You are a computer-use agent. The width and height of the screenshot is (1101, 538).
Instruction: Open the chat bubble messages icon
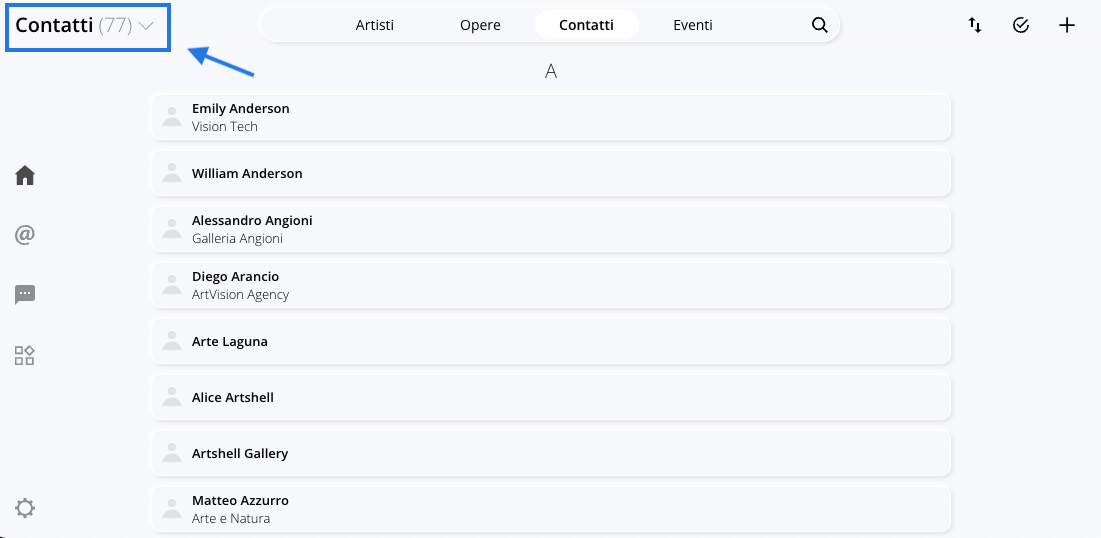pyautogui.click(x=25, y=294)
